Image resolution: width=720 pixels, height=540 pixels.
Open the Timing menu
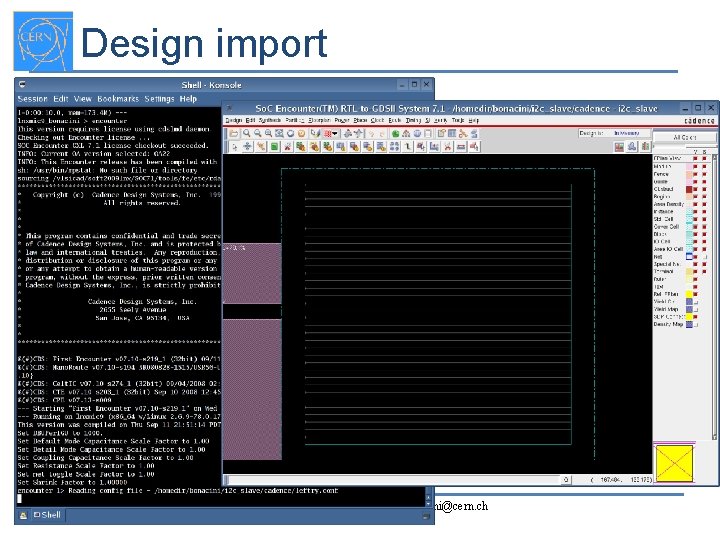coord(413,120)
